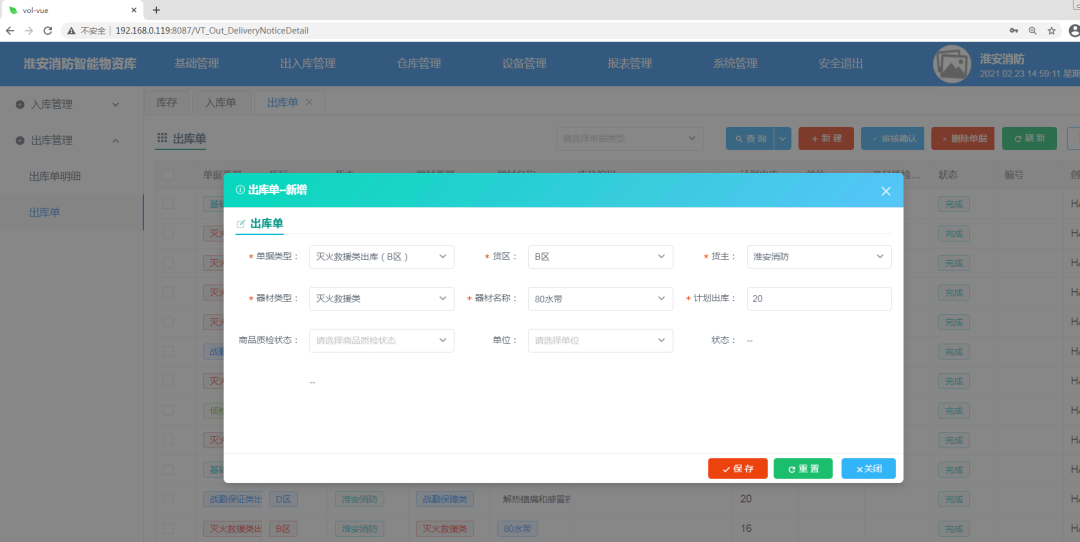Image resolution: width=1080 pixels, height=542 pixels.
Task: Open 基础管理 top menu
Action: pyautogui.click(x=196, y=63)
